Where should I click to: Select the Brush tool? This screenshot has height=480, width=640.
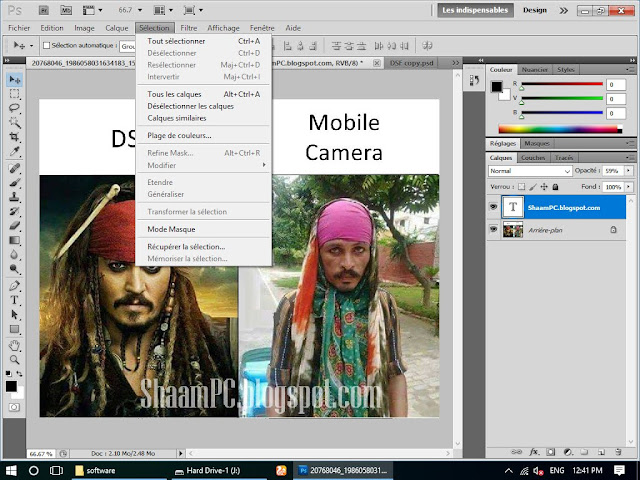pos(14,182)
